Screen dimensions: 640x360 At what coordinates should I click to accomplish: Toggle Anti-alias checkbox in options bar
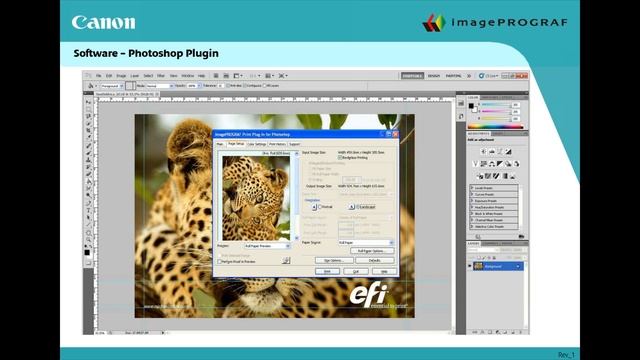coord(228,86)
